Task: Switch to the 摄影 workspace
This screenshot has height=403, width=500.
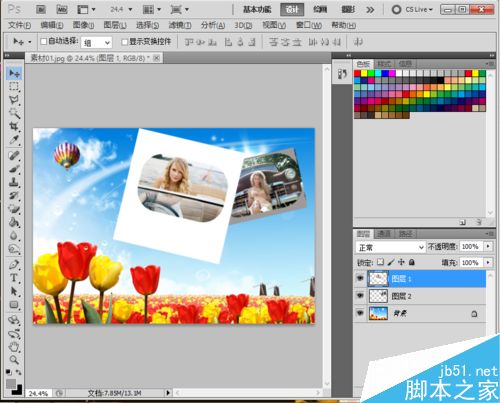Action: [348, 9]
